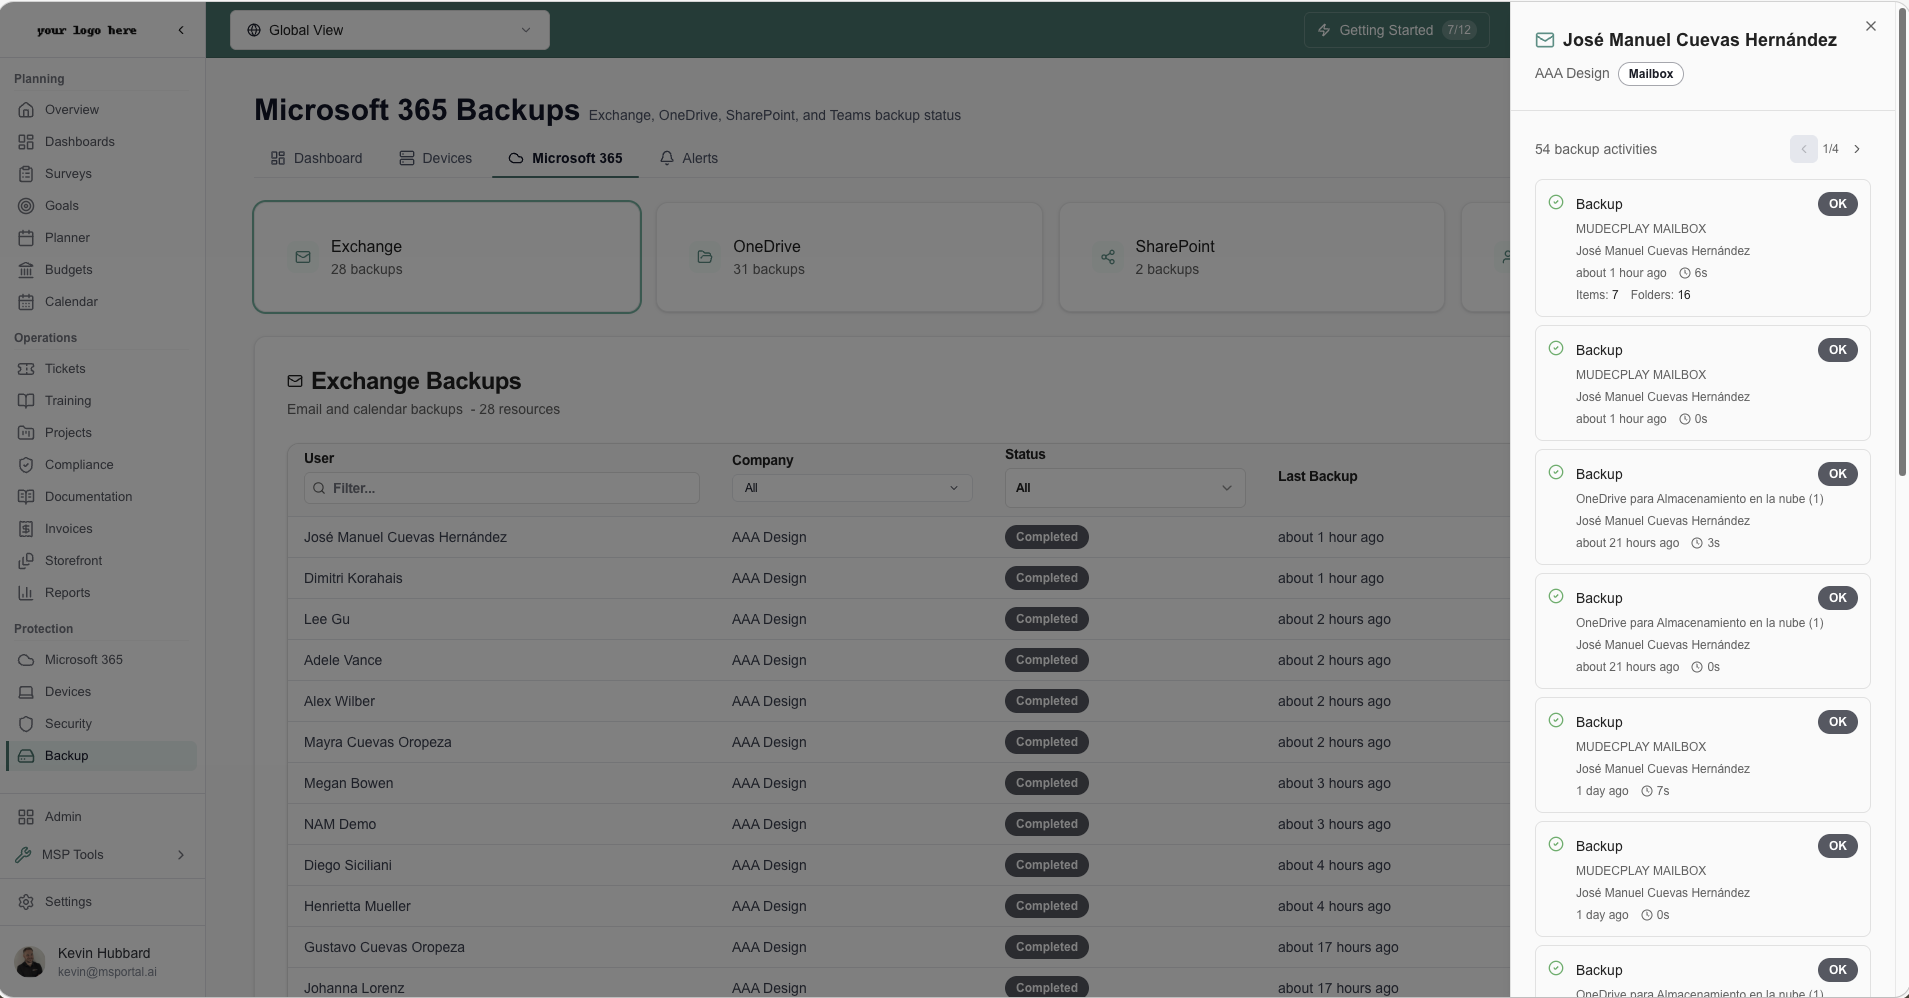Viewport: 1909px width, 998px height.
Task: Click the Tickets icon in sidebar
Action: click(26, 369)
